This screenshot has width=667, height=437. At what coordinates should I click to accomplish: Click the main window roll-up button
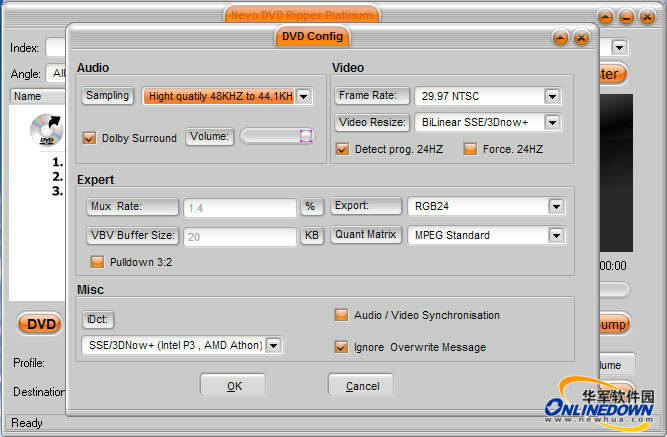tap(605, 17)
